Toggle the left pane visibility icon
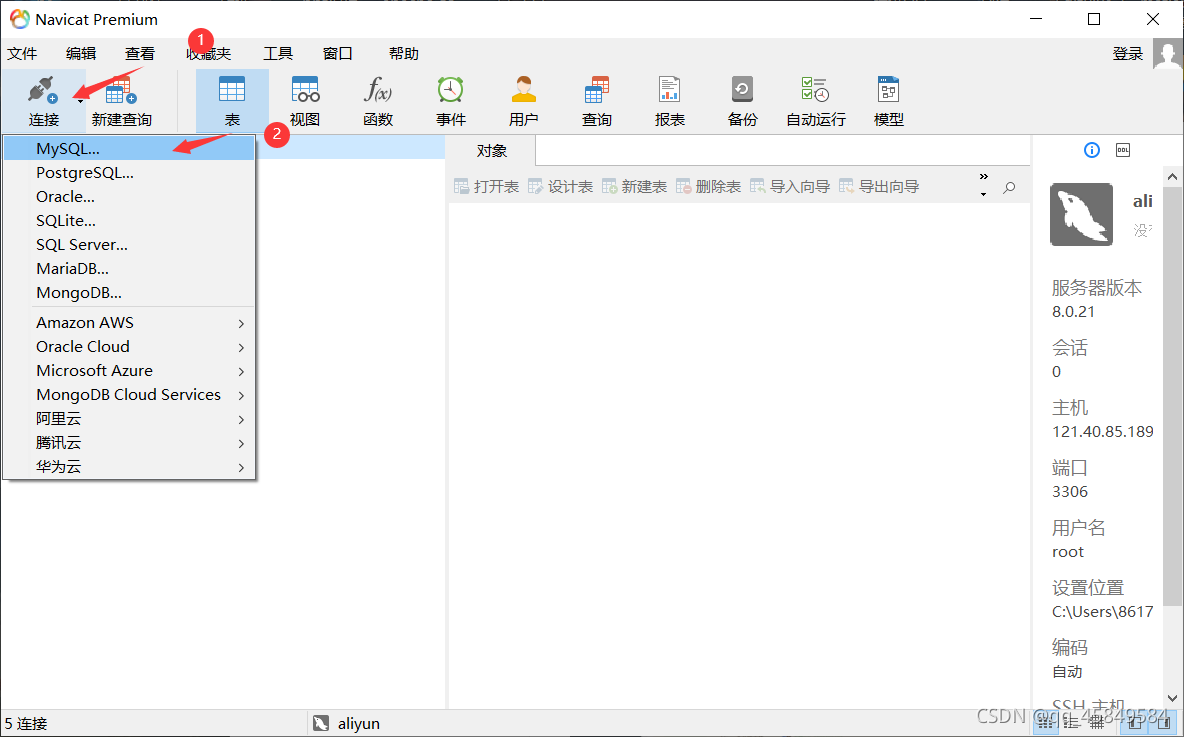1184x737 pixels. click(1135, 723)
